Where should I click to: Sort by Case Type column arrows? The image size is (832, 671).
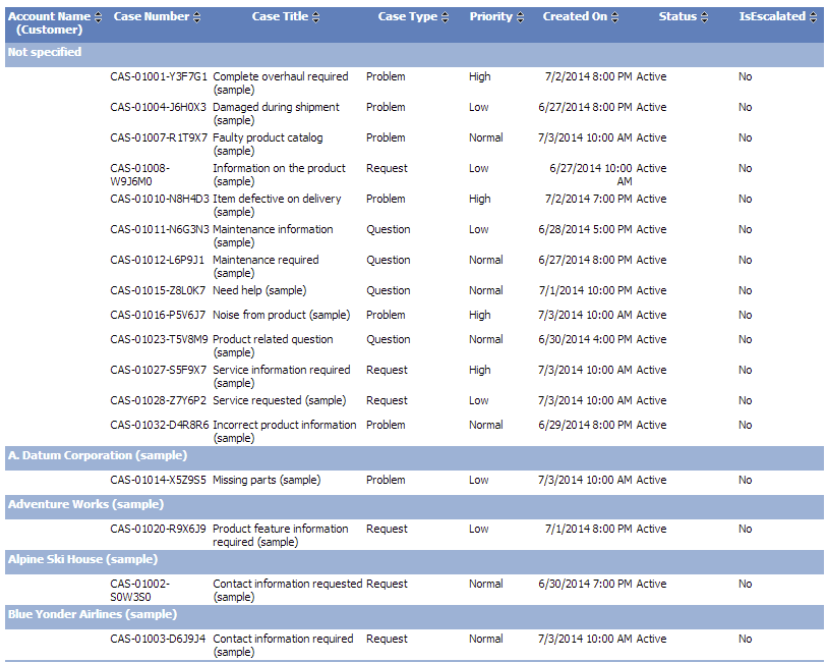pos(445,17)
